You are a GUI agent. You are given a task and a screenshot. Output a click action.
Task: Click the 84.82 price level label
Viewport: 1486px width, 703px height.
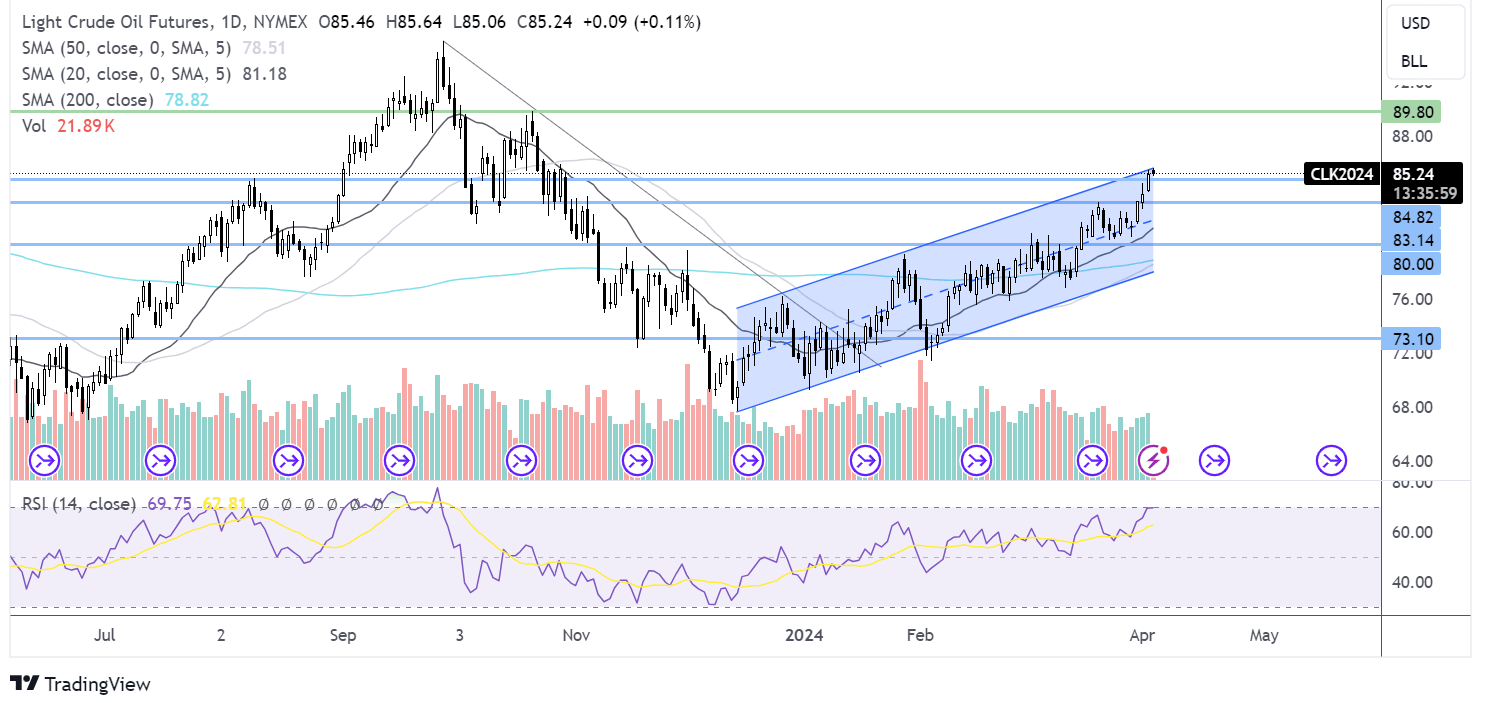coord(1409,217)
